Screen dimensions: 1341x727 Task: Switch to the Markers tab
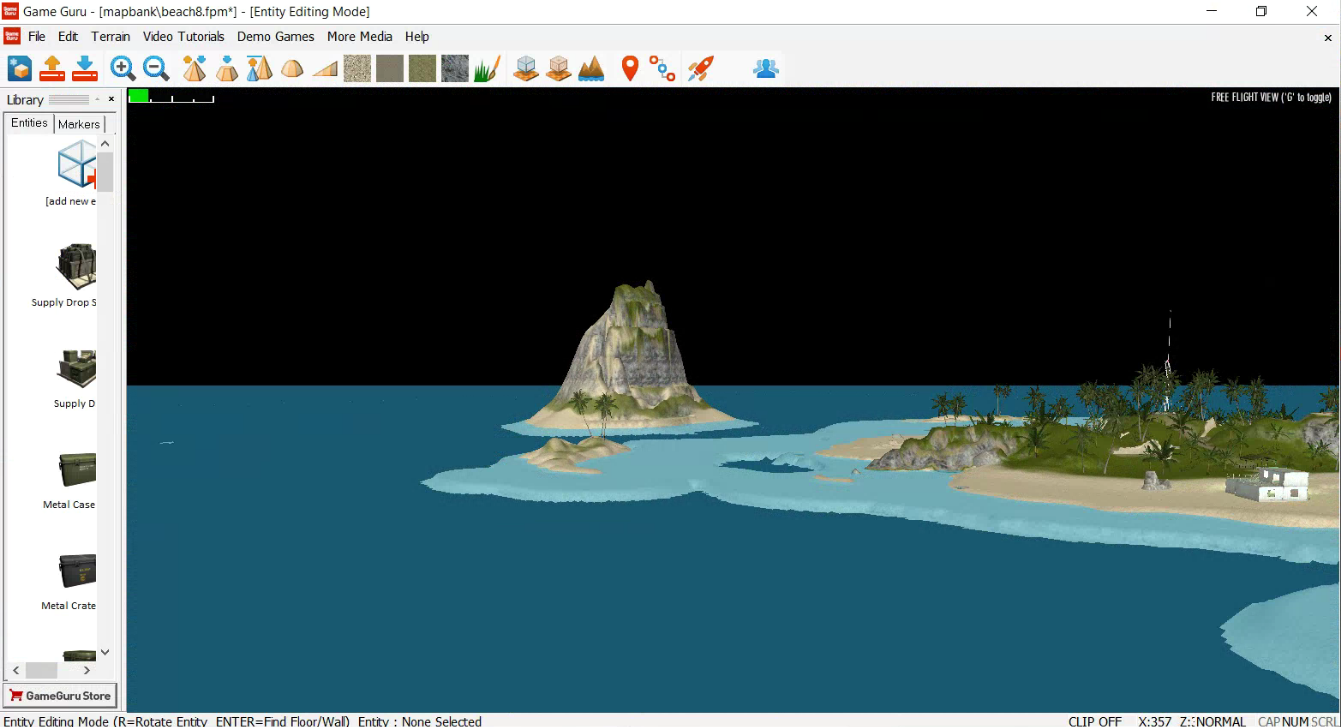(x=79, y=124)
